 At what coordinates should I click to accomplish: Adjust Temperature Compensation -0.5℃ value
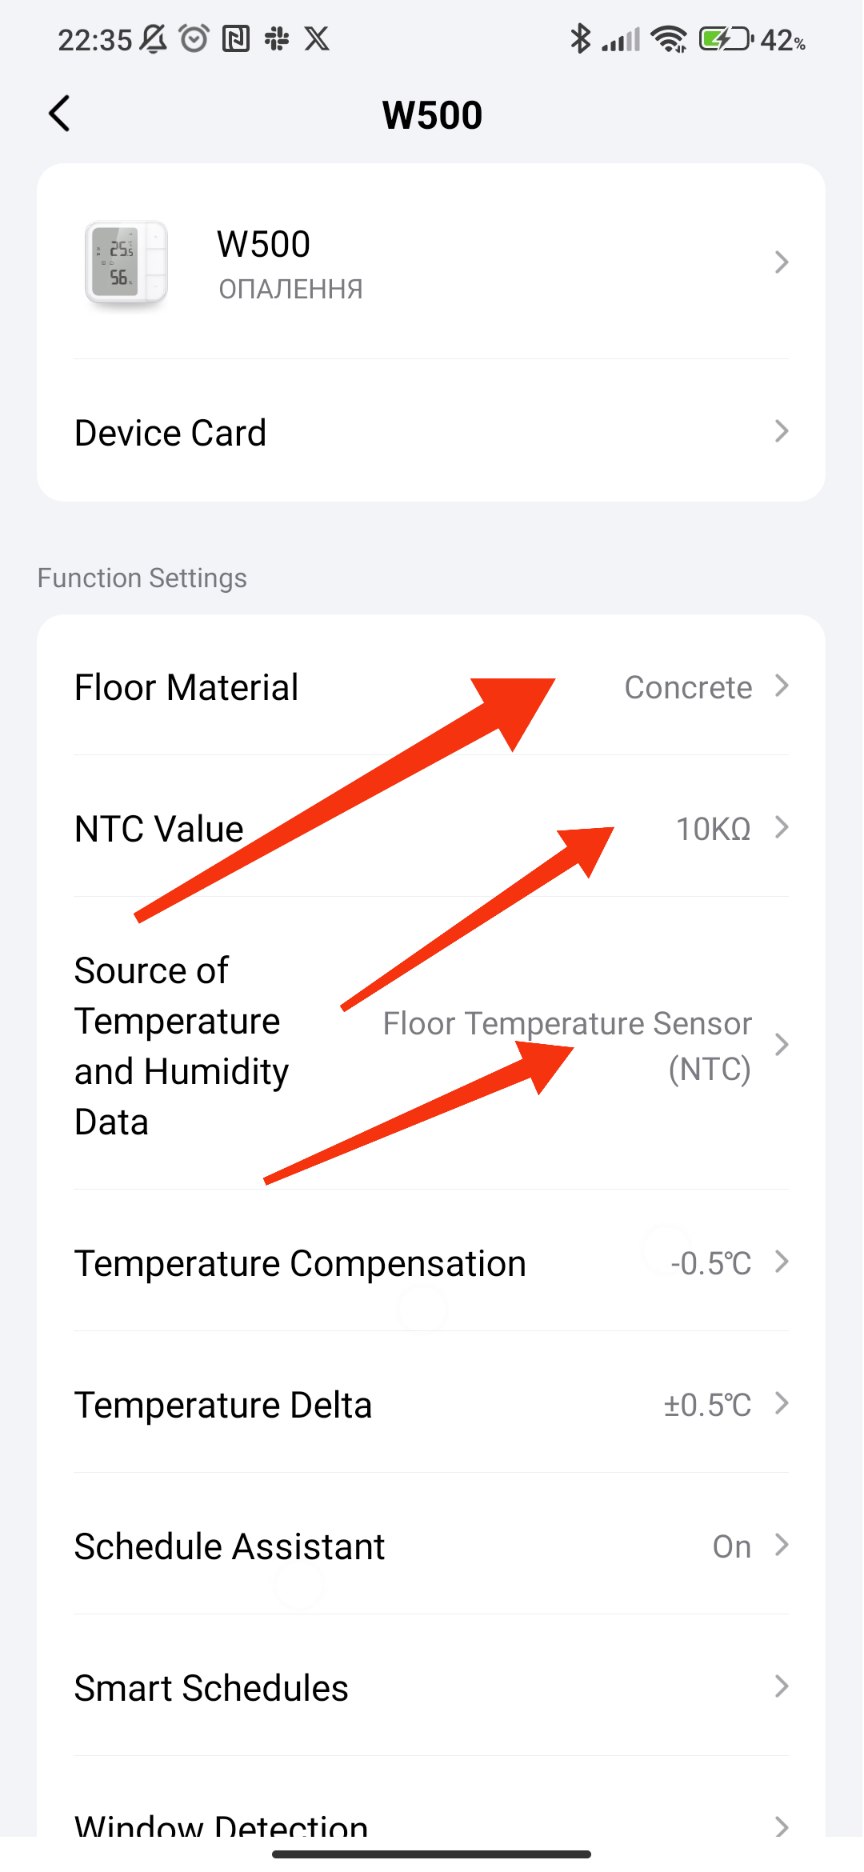710,1263
